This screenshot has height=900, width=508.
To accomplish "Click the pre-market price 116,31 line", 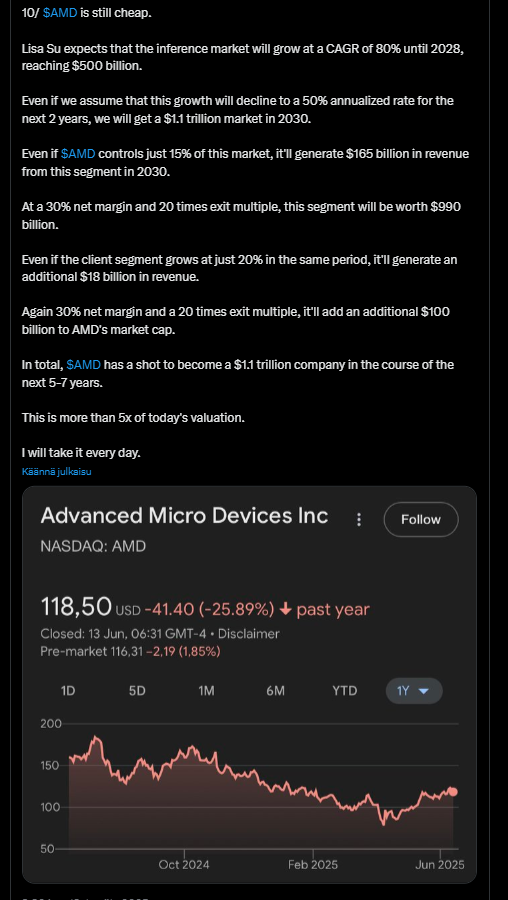I will pyautogui.click(x=130, y=651).
